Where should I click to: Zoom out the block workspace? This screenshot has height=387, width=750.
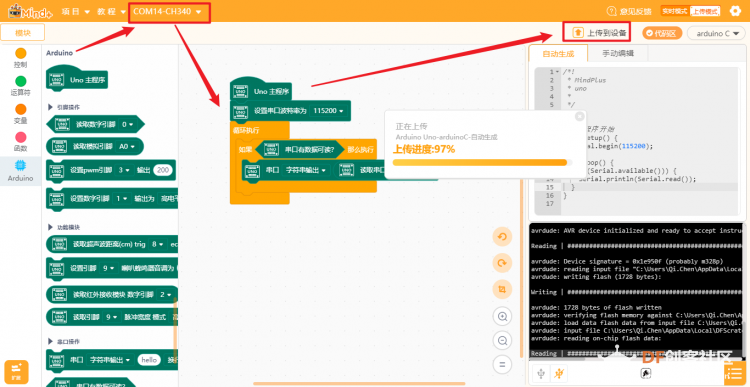coord(502,341)
